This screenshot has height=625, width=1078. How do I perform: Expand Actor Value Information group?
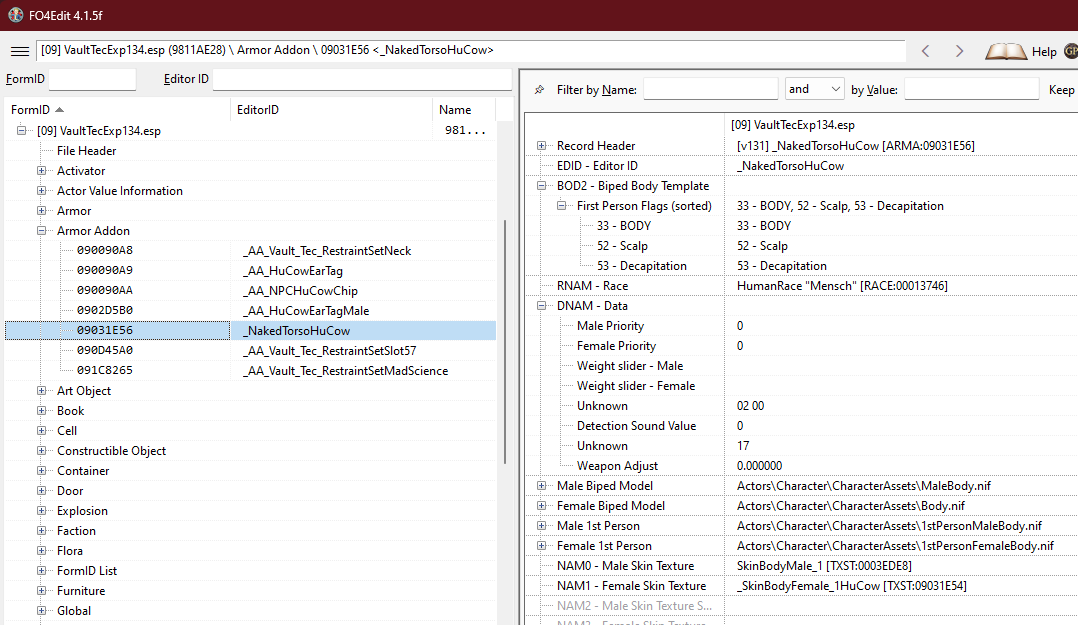pyautogui.click(x=42, y=190)
